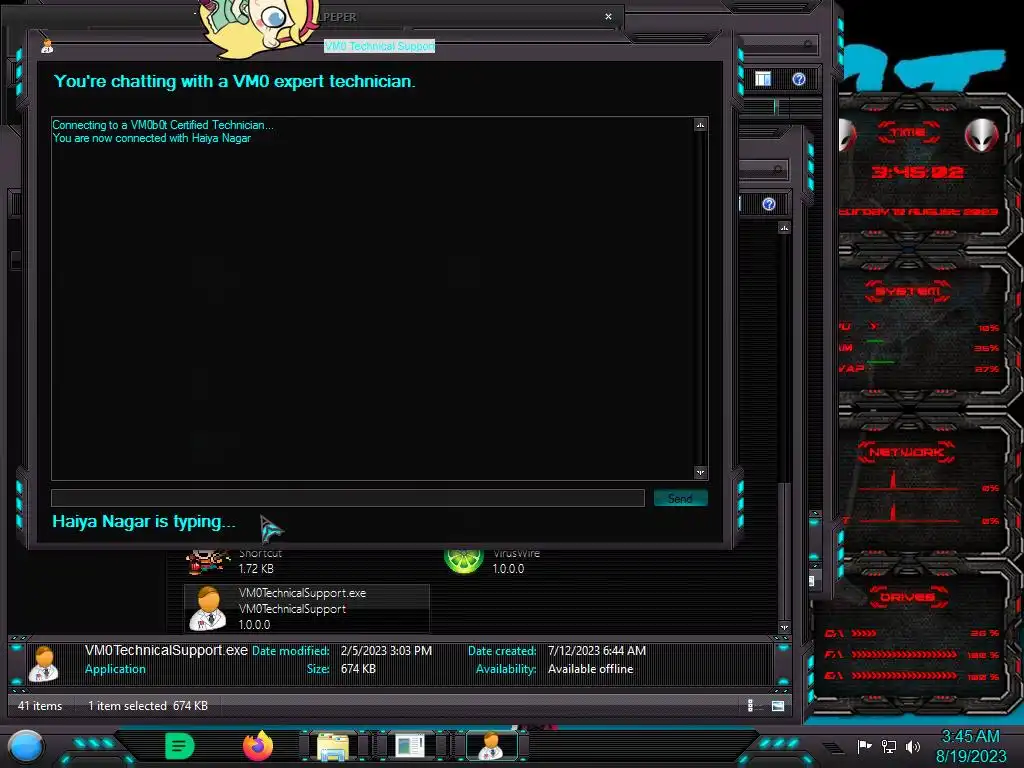Open the green notes app on taskbar
This screenshot has width=1024, height=768.
pos(180,746)
